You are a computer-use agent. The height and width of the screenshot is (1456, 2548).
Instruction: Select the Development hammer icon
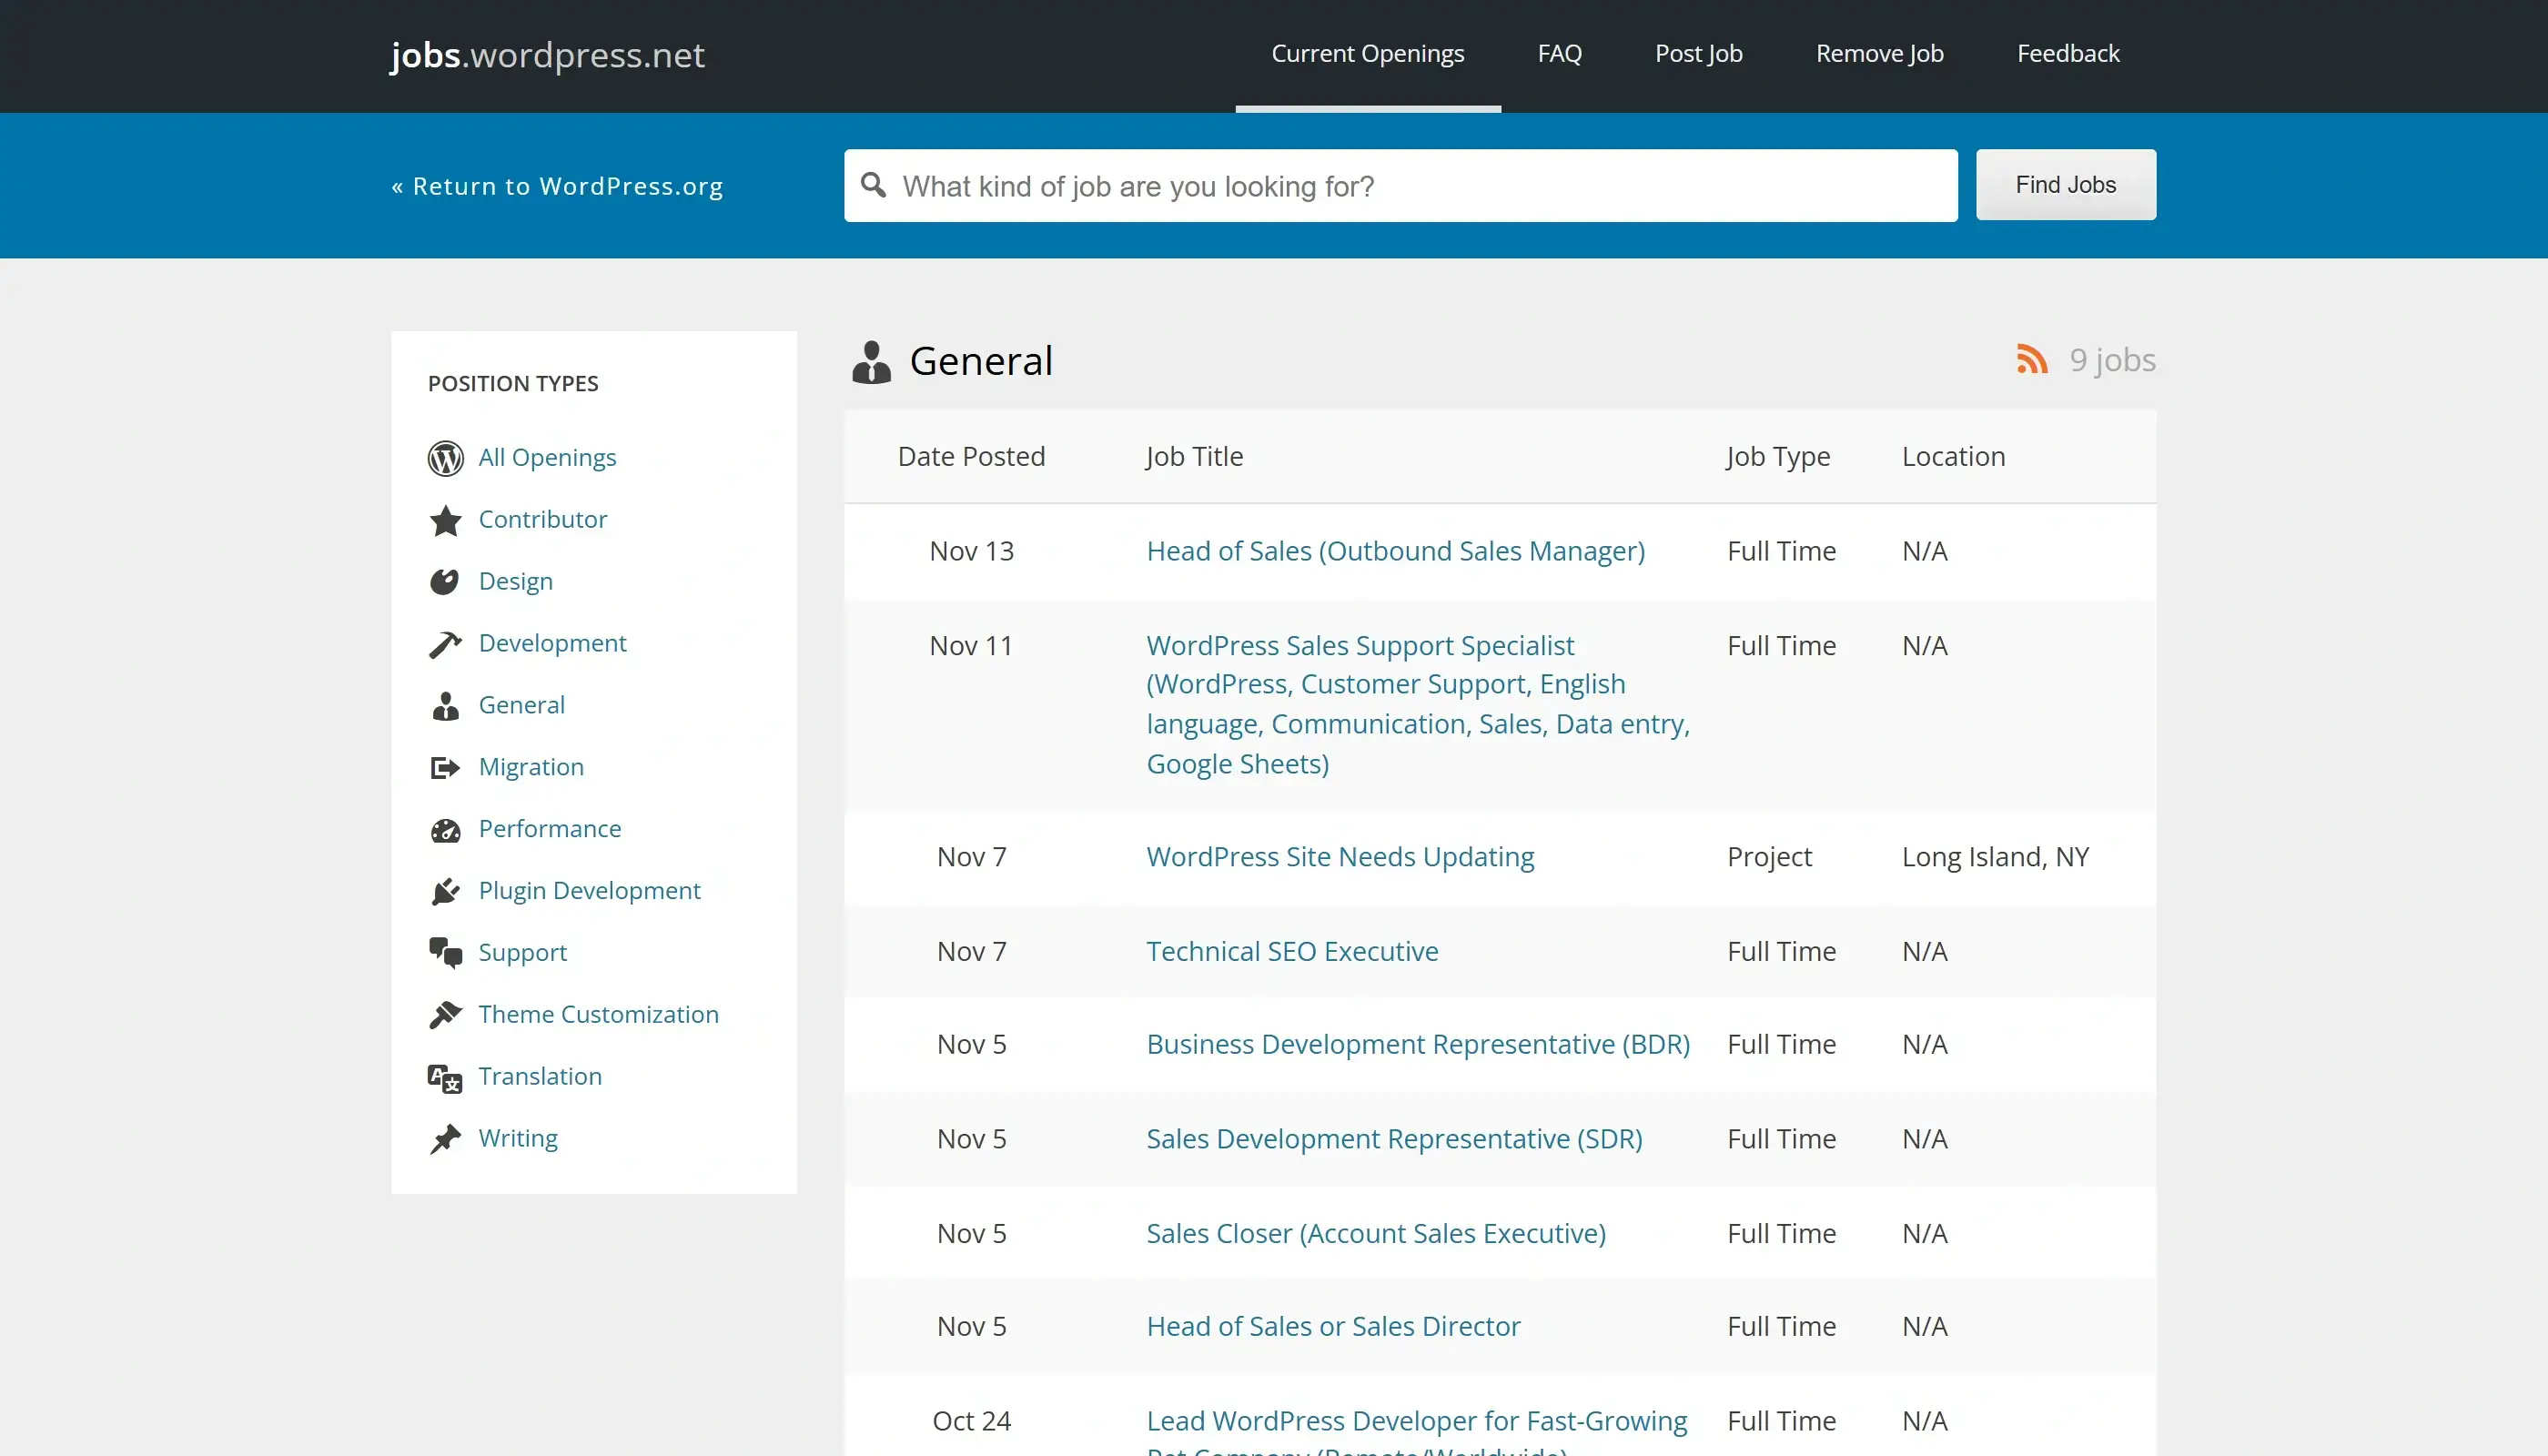[x=446, y=644]
